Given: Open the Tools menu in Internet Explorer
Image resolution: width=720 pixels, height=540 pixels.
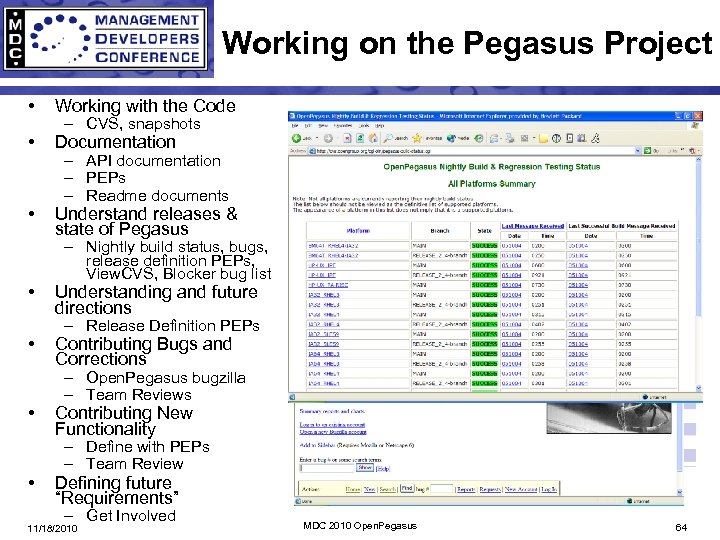Looking at the screenshot, I should 365,125.
